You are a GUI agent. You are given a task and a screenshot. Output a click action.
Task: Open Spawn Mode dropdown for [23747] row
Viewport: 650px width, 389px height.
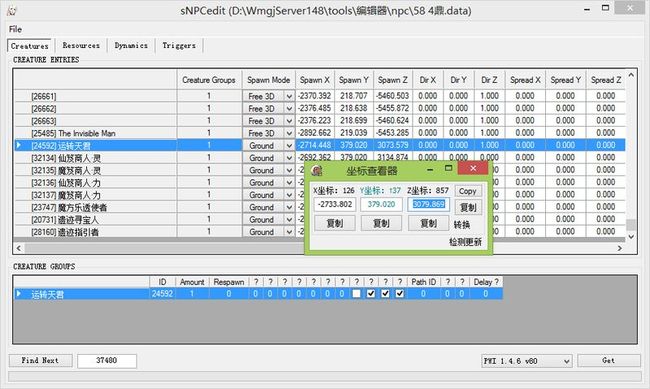[289, 207]
